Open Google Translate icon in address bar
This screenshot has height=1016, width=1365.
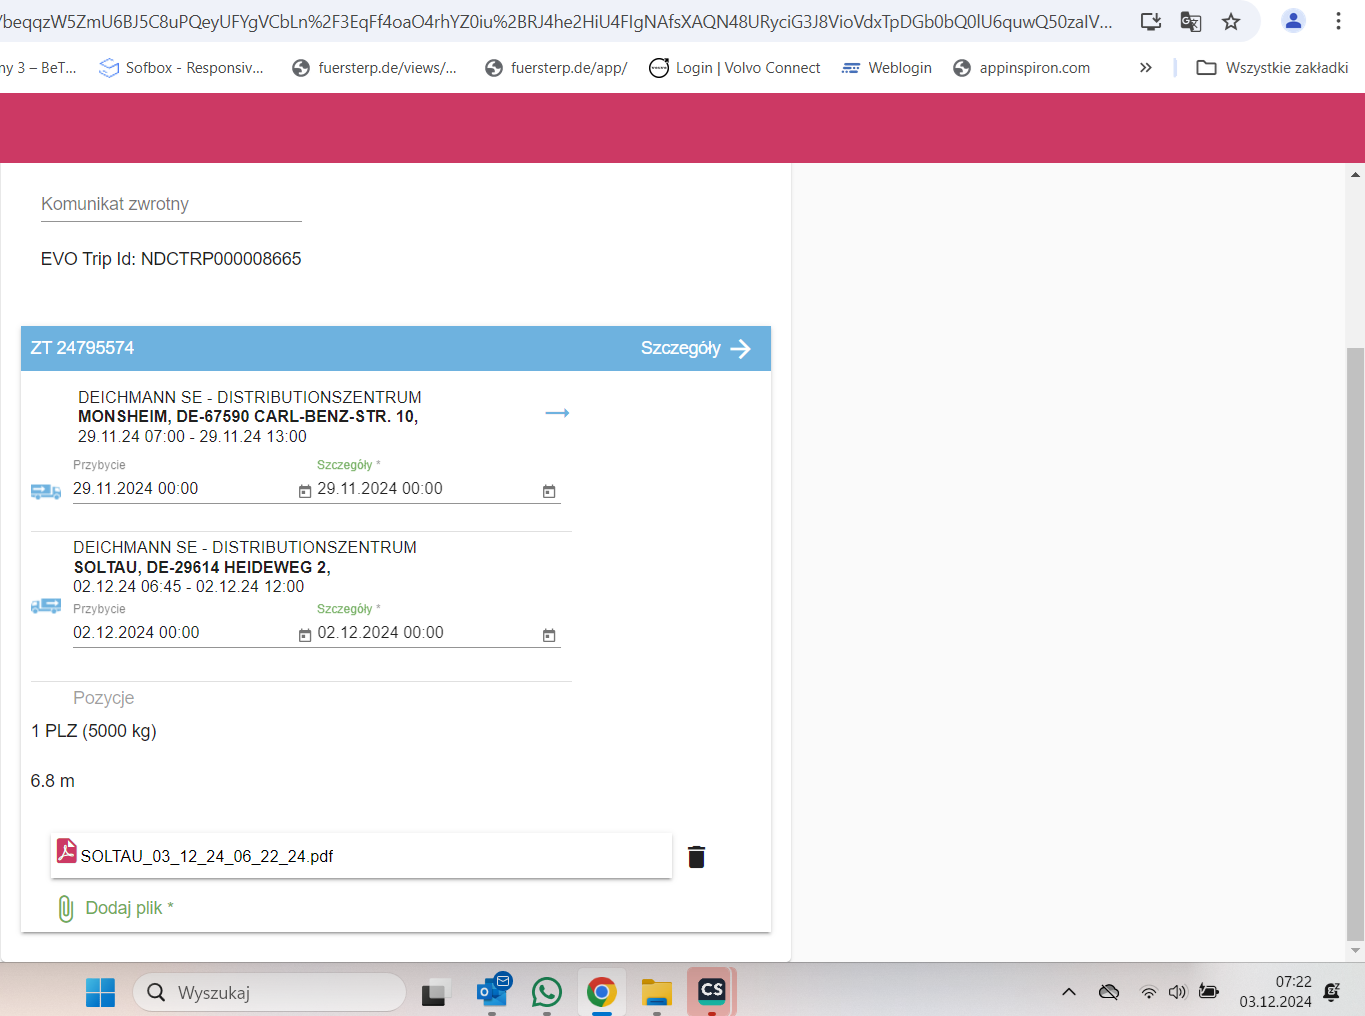pos(1191,21)
